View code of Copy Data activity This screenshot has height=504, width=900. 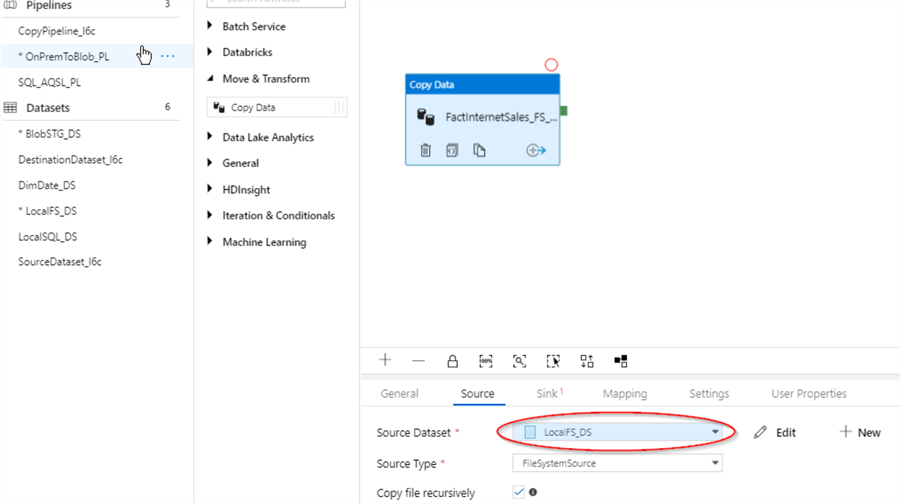click(x=452, y=150)
